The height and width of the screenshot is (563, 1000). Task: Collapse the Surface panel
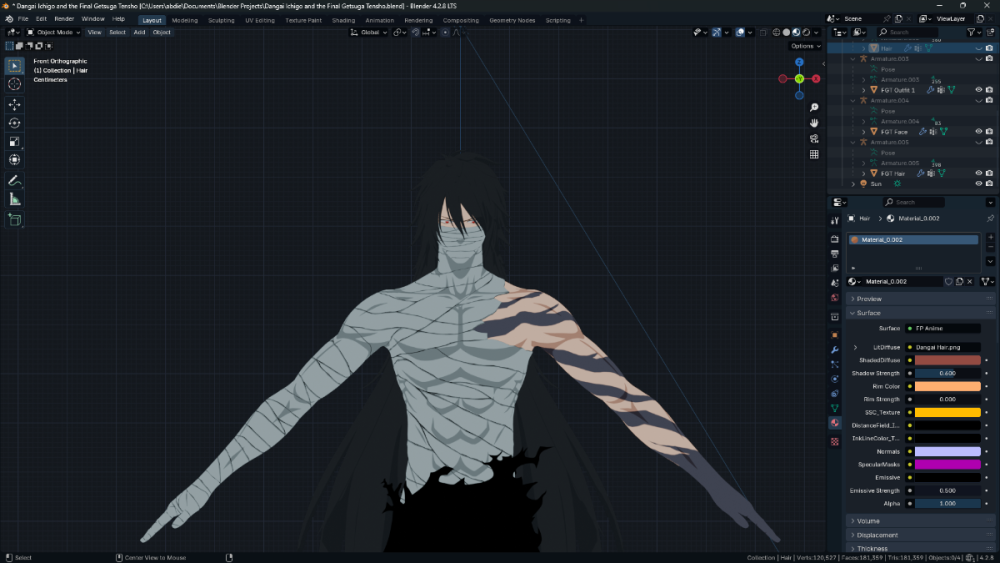[868, 313]
